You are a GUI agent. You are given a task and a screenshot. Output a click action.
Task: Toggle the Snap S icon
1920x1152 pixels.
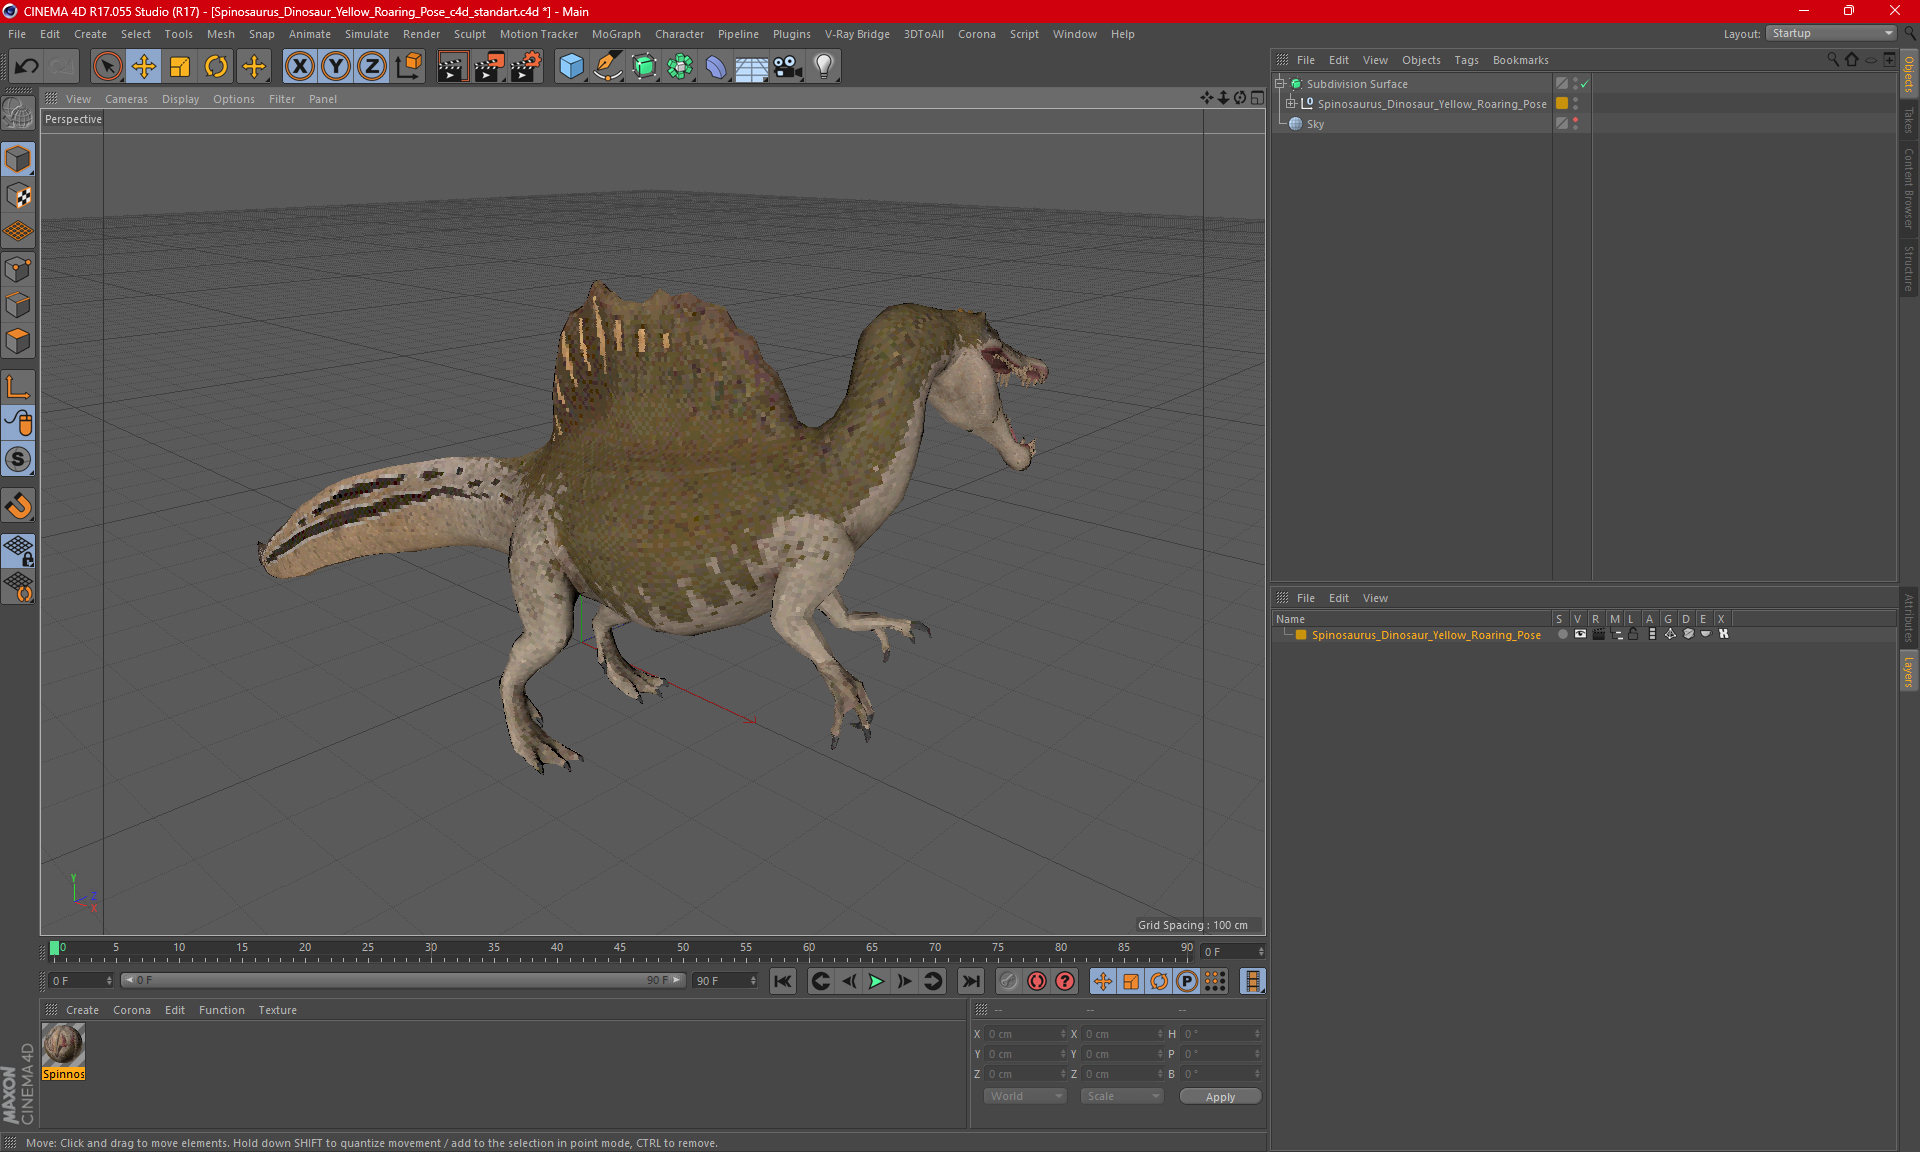pyautogui.click(x=18, y=459)
